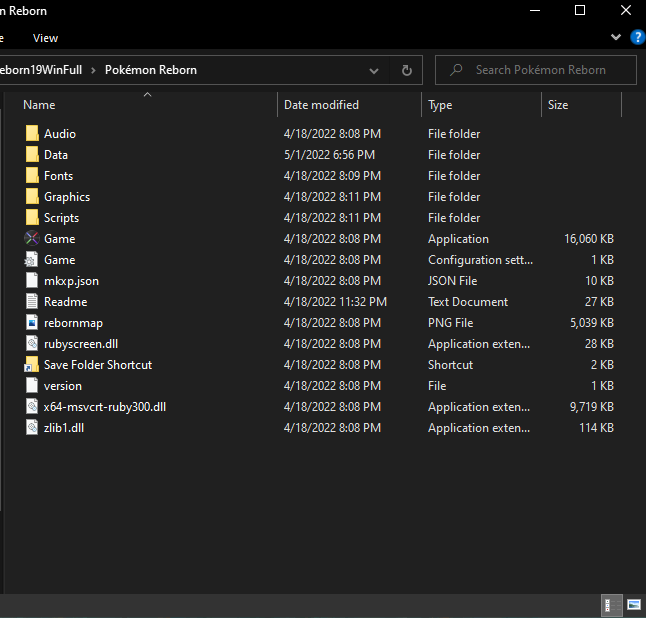Screen dimensions: 646x618
Task: Select the Scripts folder icon
Action: [x=32, y=218]
